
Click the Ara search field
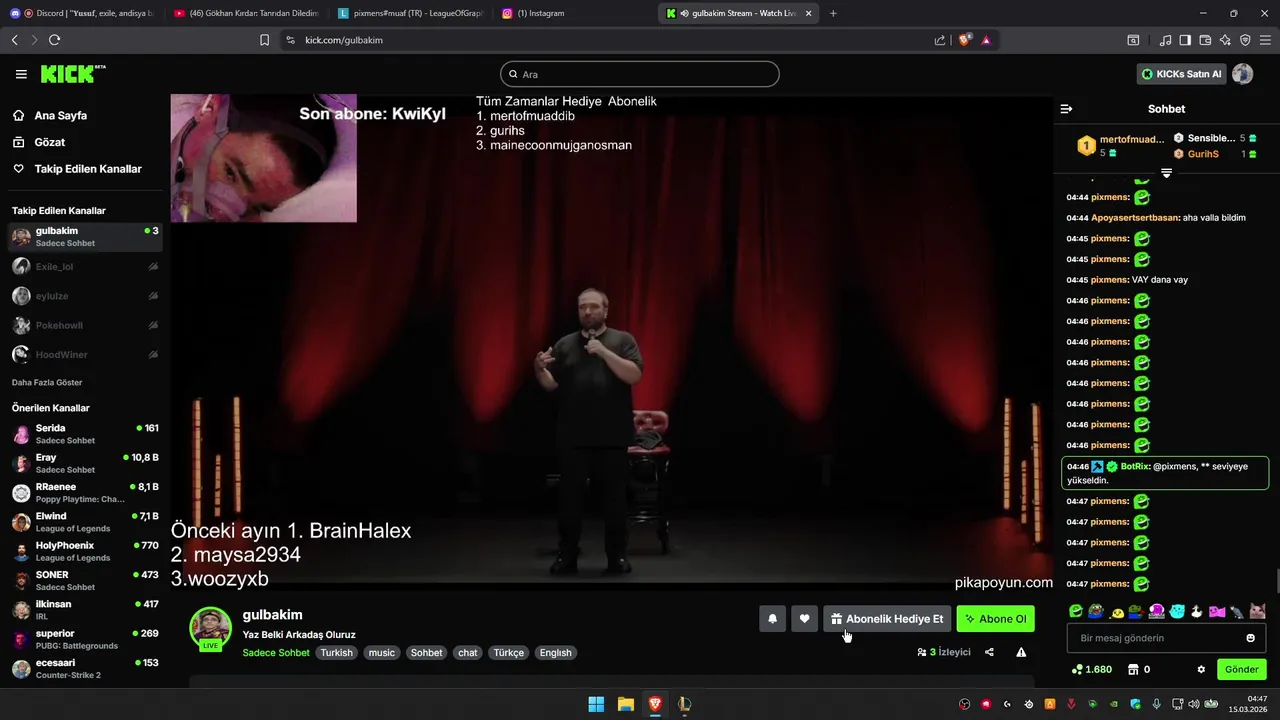640,74
